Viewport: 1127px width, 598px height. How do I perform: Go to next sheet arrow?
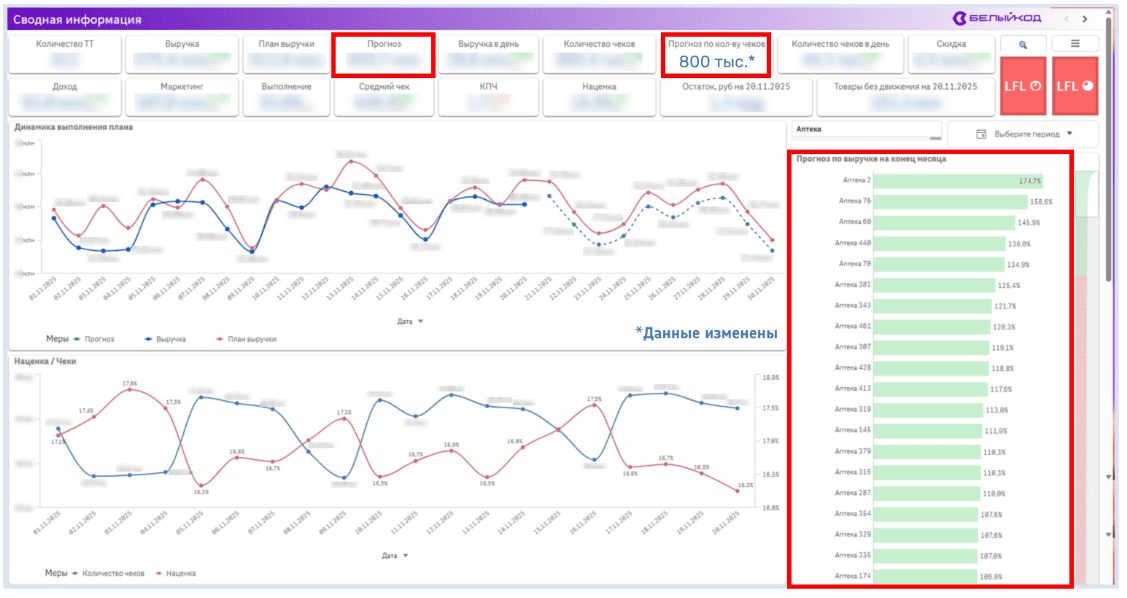tap(1085, 19)
